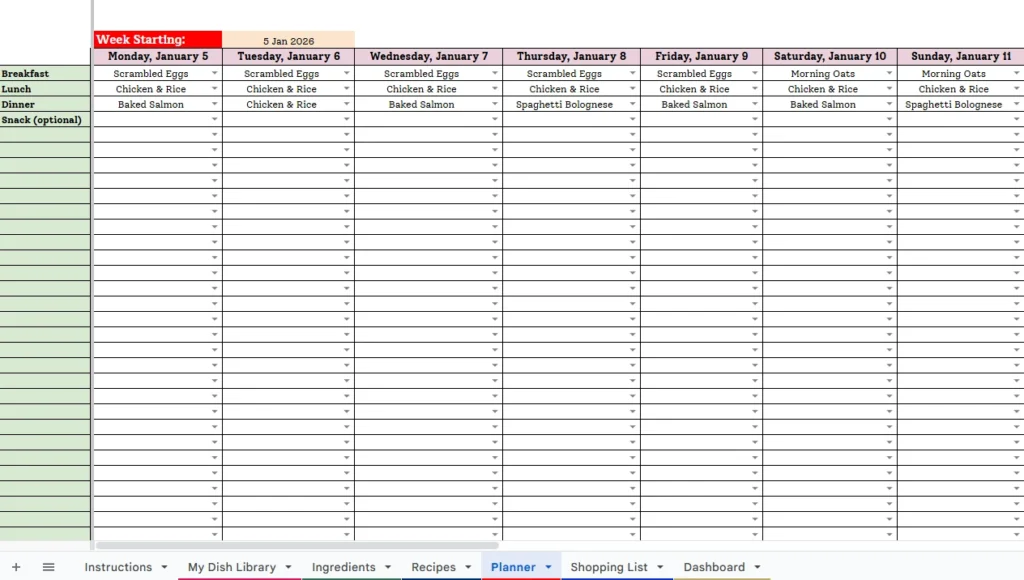Screen dimensions: 1024x580
Task: Switch to the My Dish Library tab
Action: point(230,567)
